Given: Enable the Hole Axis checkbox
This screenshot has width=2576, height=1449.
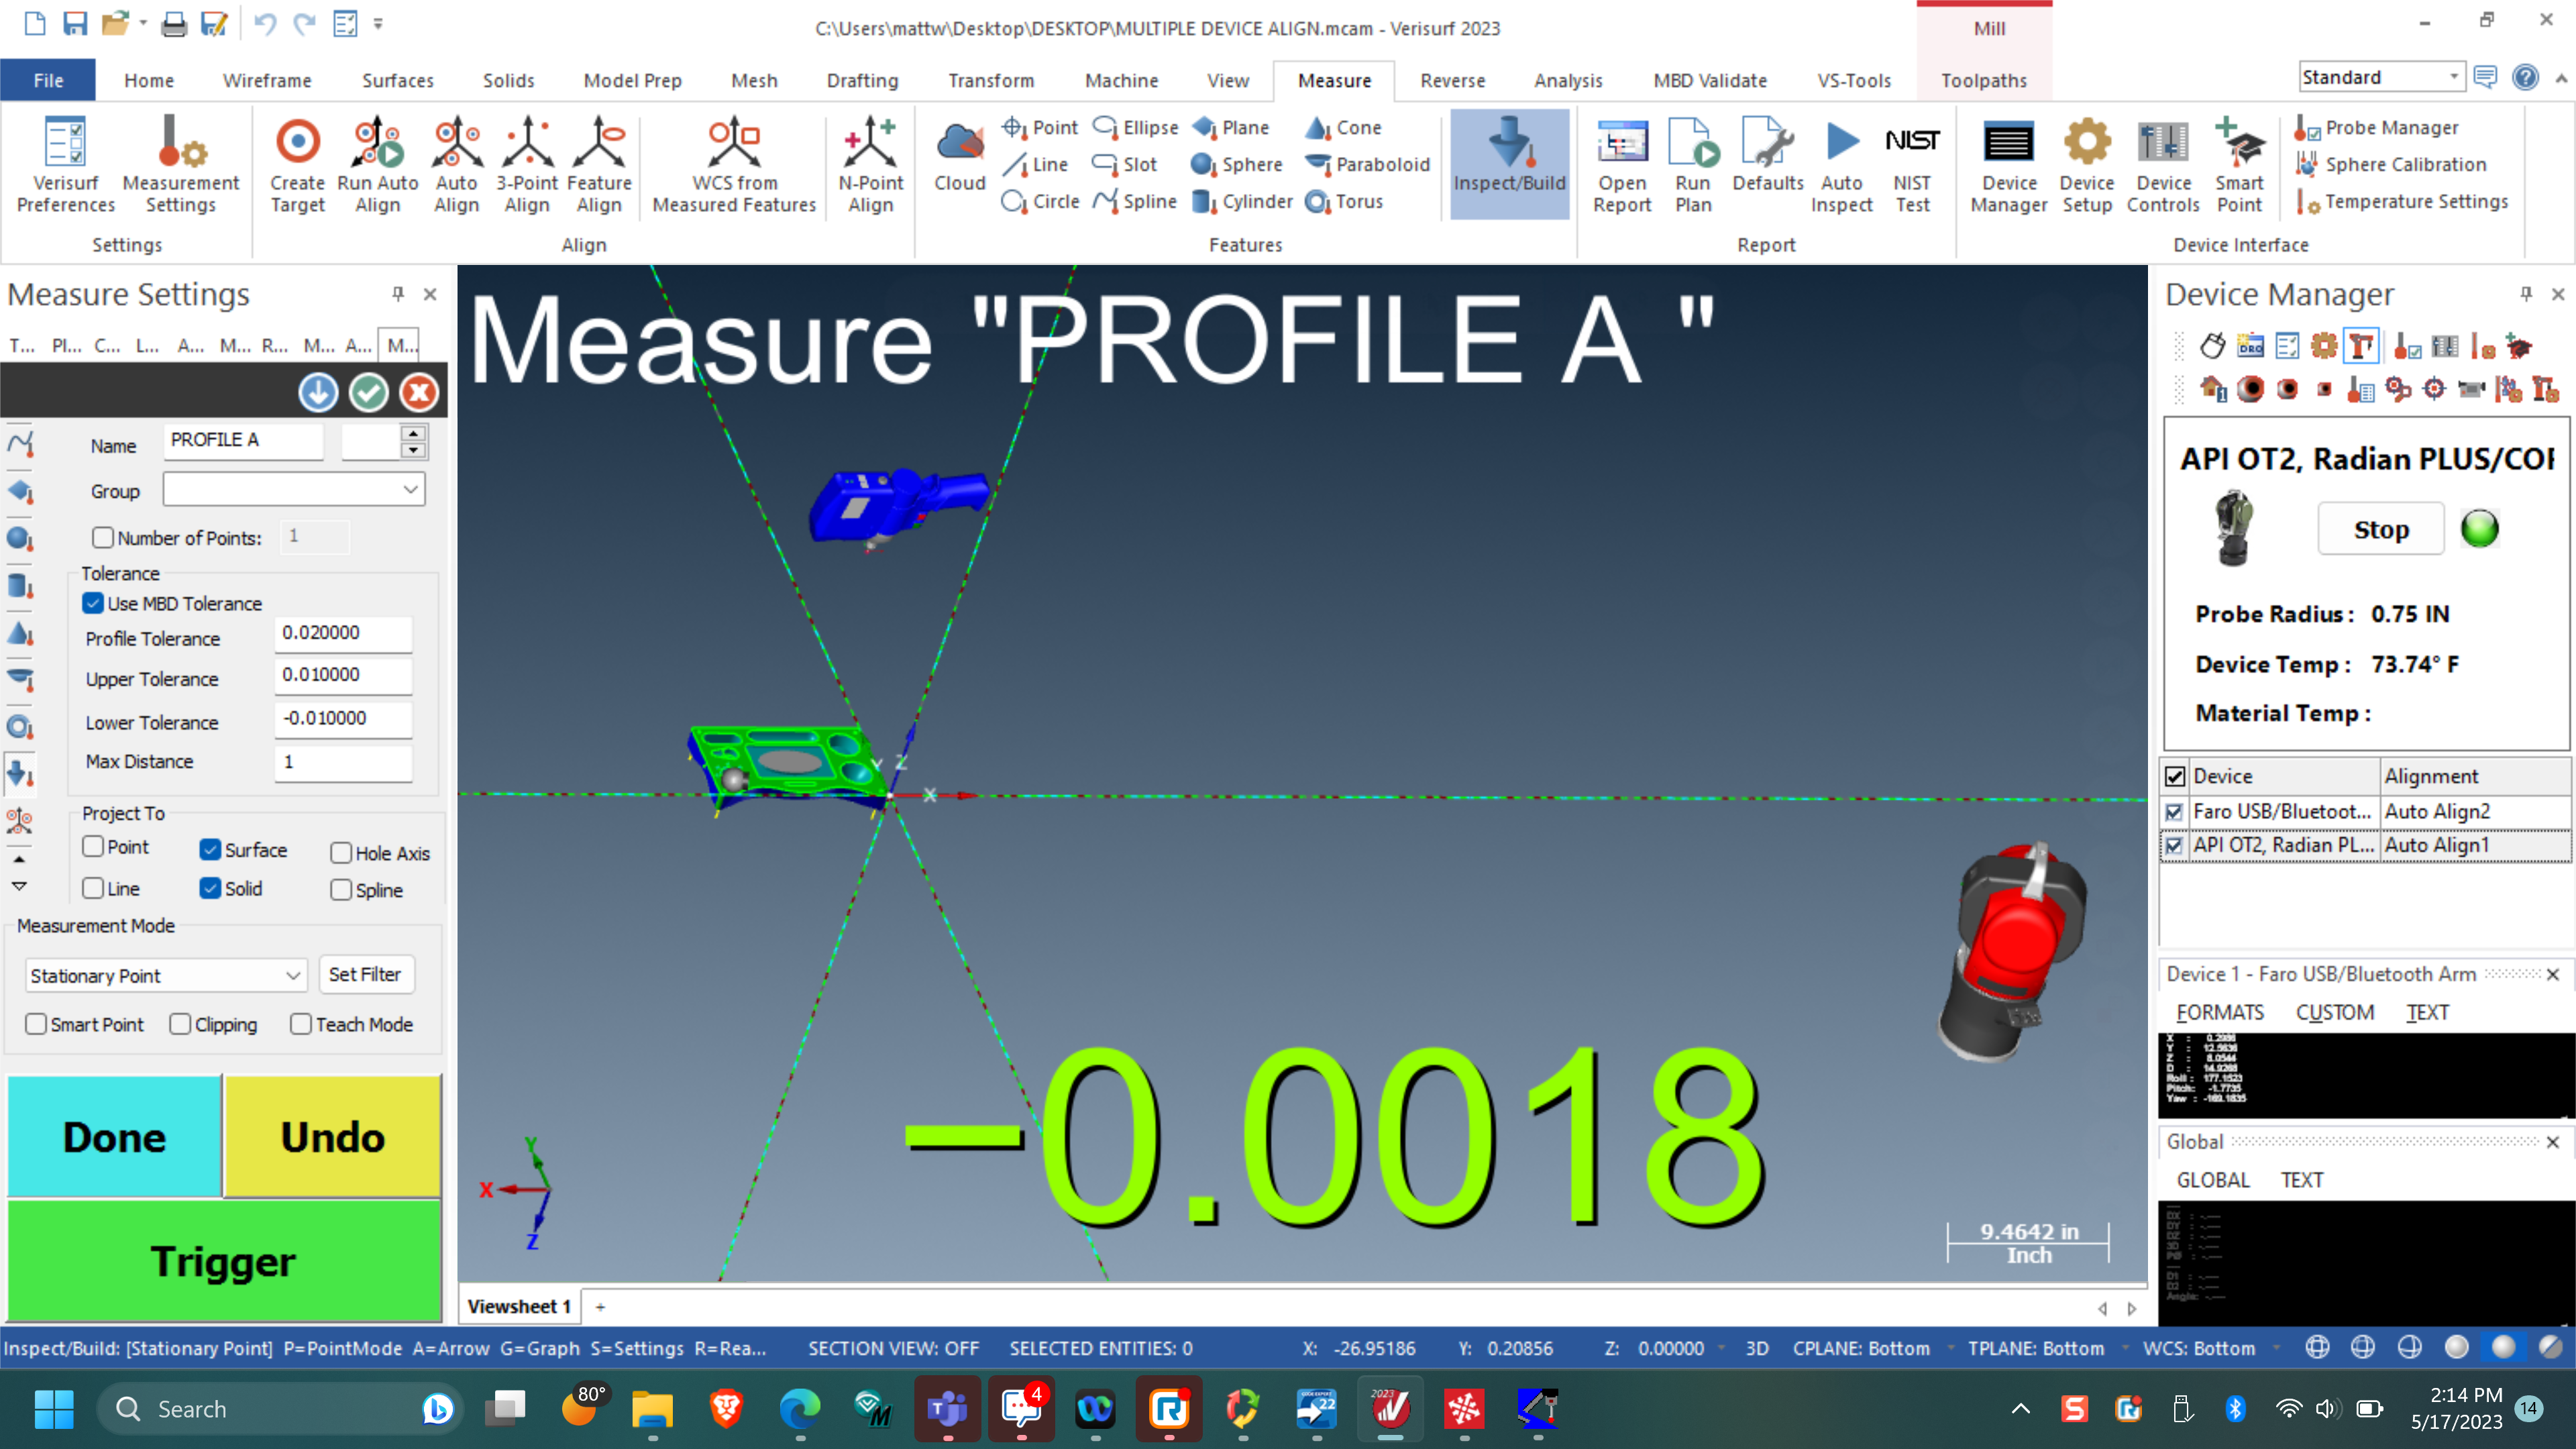Looking at the screenshot, I should (x=341, y=853).
